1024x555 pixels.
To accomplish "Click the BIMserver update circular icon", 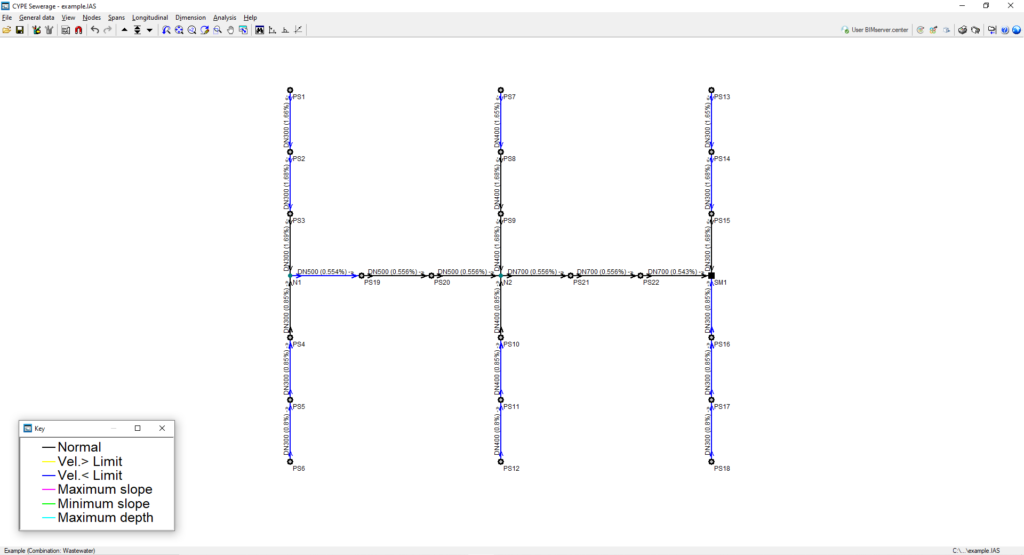I will 920,30.
